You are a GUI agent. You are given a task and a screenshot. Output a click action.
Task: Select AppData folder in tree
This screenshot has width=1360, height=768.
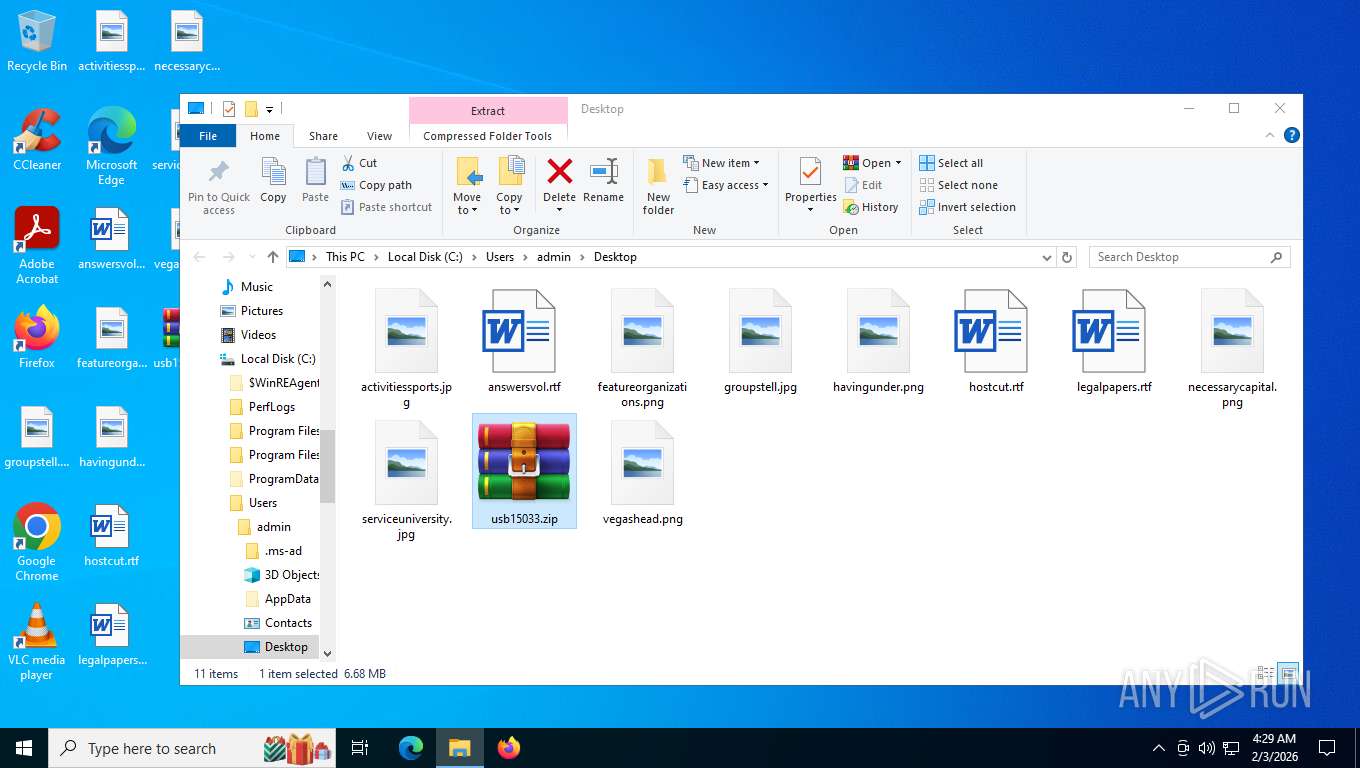287,599
